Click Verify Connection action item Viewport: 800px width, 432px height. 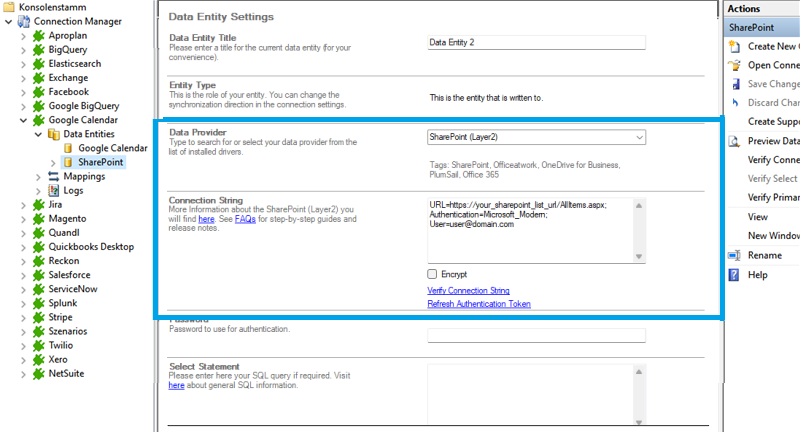click(x=773, y=160)
